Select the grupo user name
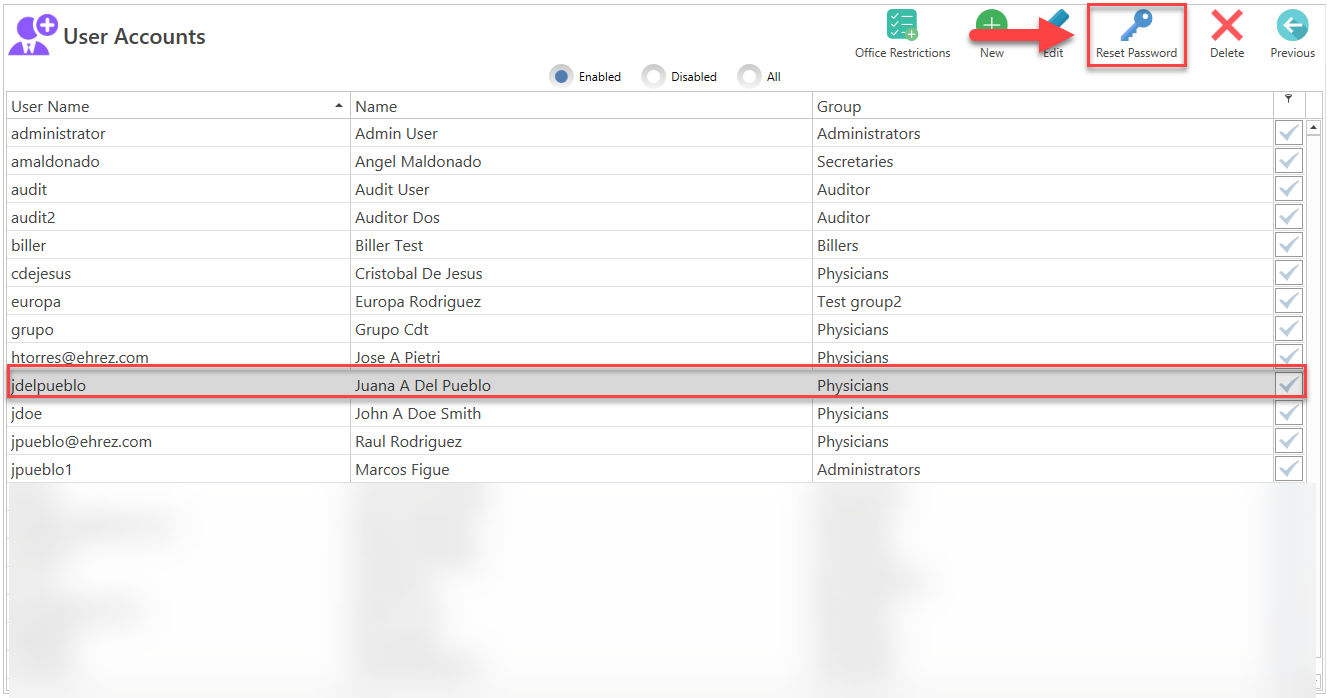 (x=32, y=329)
